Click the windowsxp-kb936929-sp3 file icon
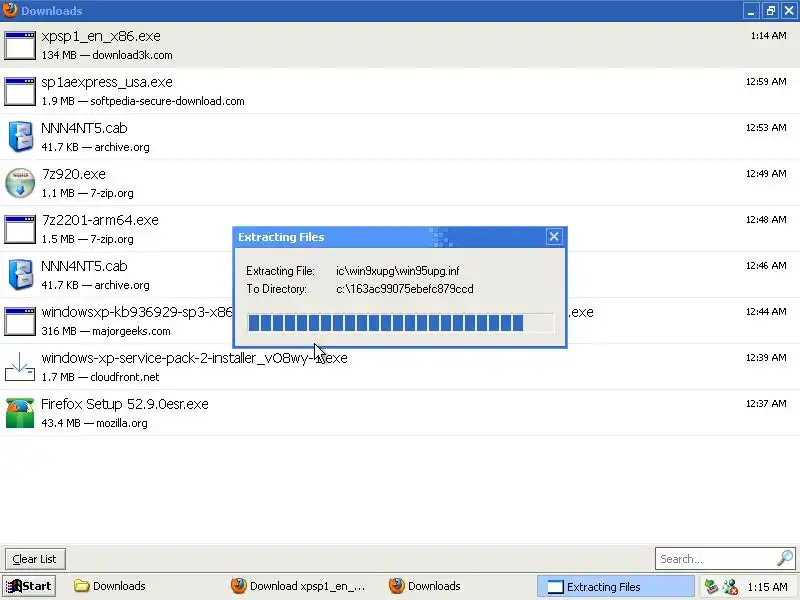This screenshot has height=600, width=800. click(x=20, y=321)
